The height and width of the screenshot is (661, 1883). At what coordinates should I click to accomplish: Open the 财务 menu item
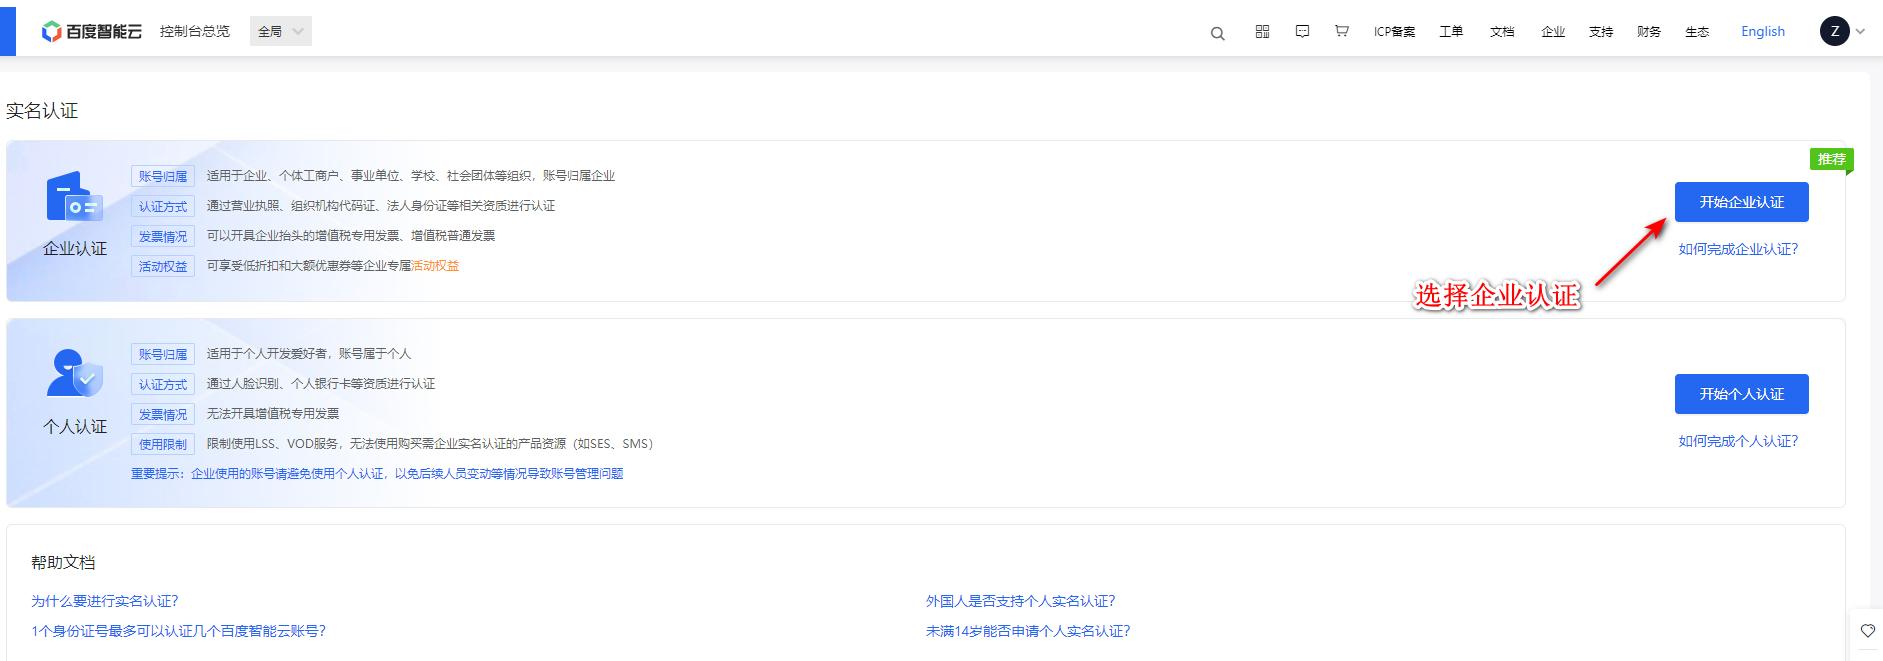[x=1649, y=32]
